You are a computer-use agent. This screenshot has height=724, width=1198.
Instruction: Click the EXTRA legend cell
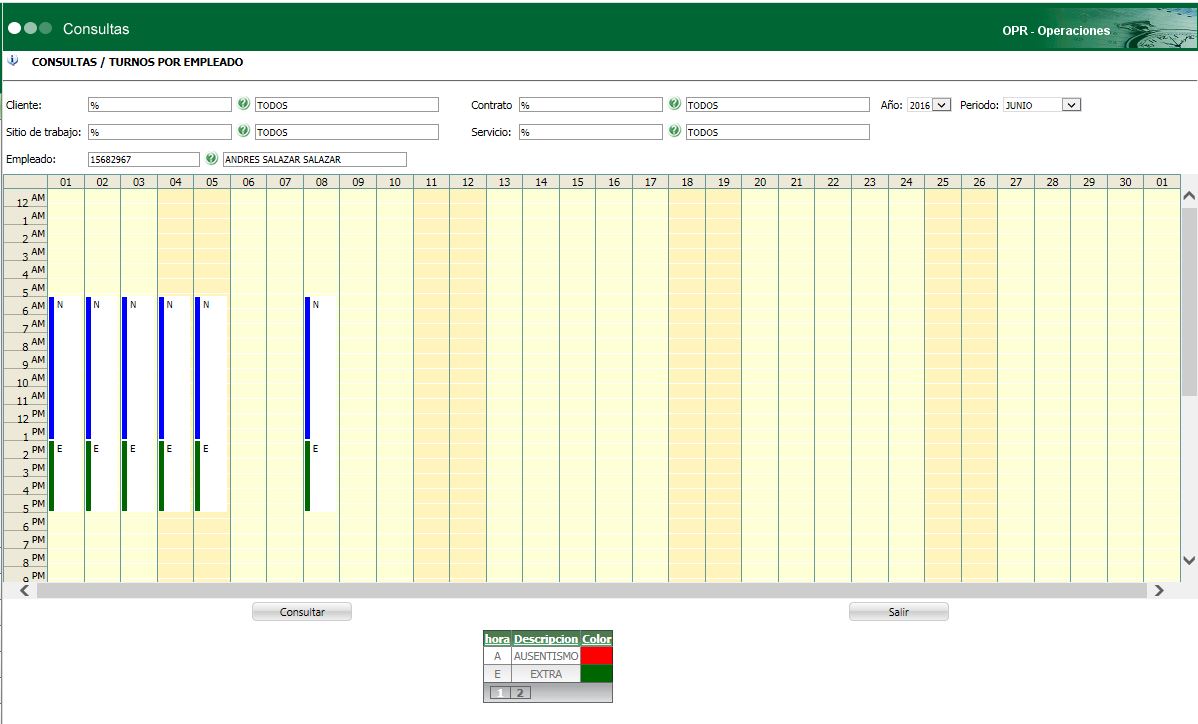pyautogui.click(x=546, y=674)
